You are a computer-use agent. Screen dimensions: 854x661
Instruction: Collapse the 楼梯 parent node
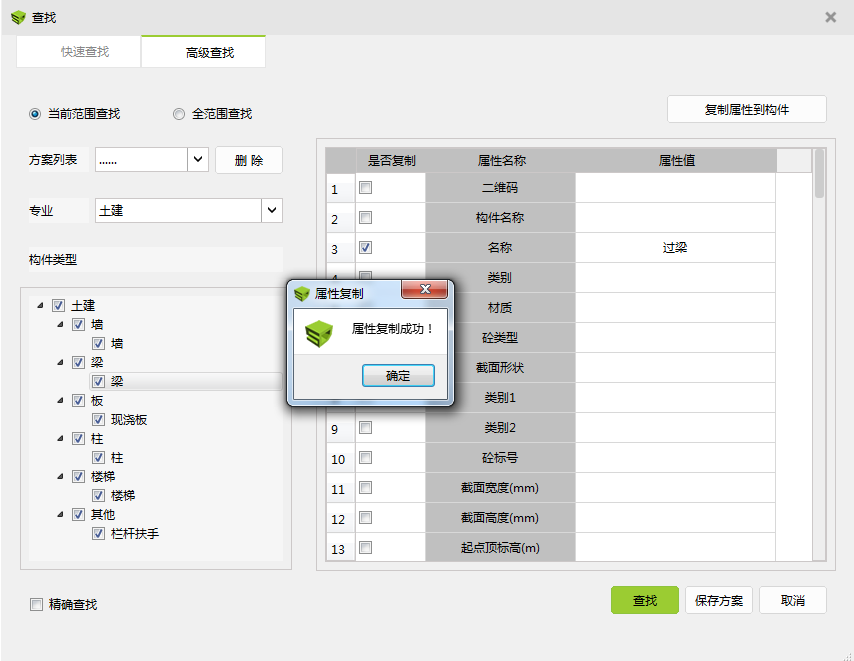(60, 476)
